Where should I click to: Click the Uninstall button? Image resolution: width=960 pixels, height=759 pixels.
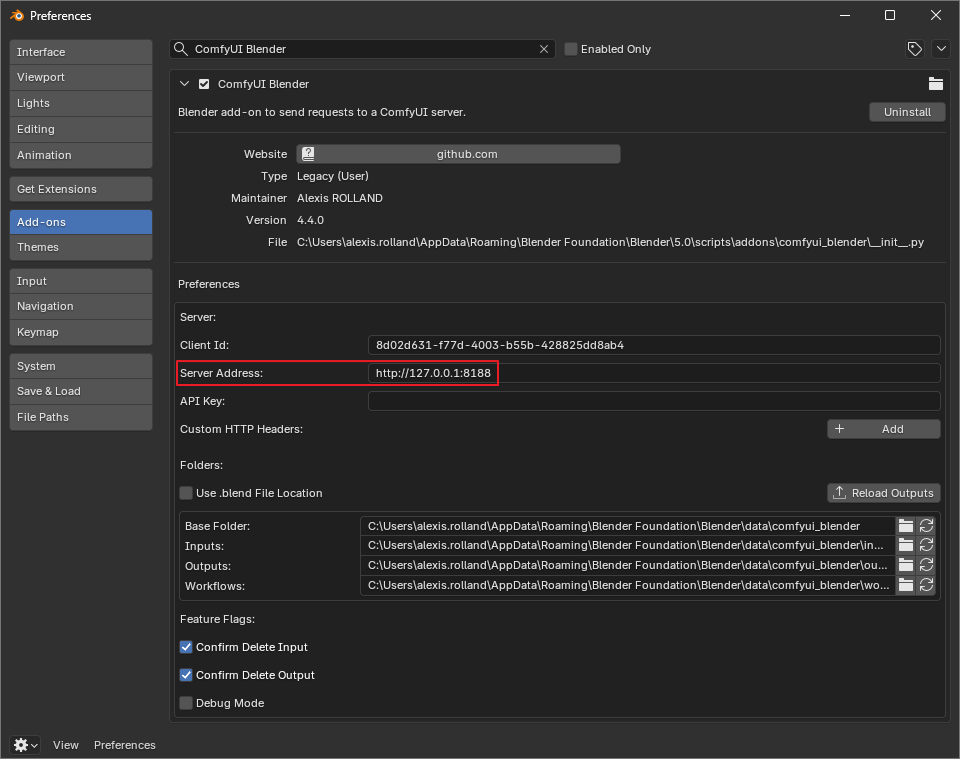[907, 112]
